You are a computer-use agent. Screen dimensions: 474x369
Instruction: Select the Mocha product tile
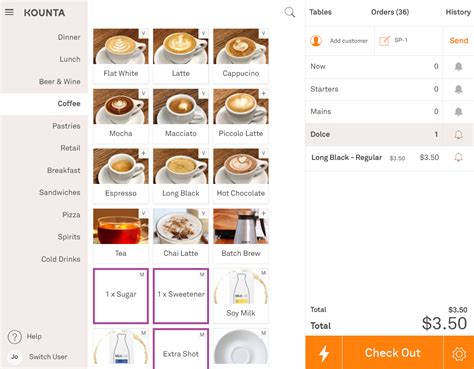pyautogui.click(x=121, y=116)
